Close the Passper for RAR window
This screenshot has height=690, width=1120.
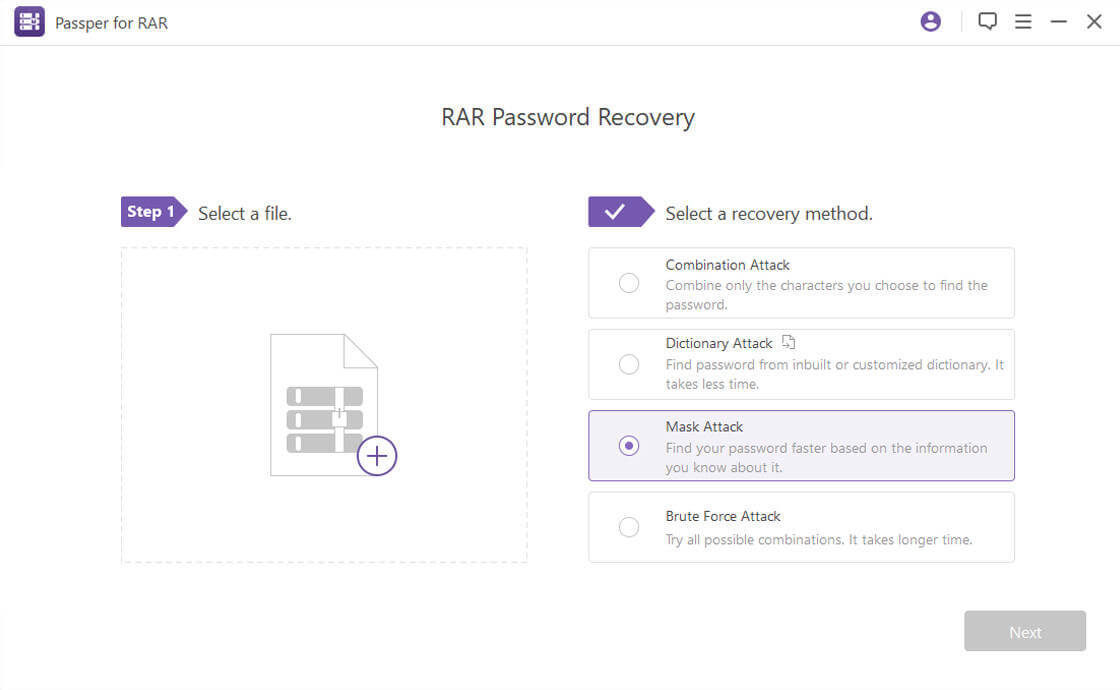click(1094, 22)
